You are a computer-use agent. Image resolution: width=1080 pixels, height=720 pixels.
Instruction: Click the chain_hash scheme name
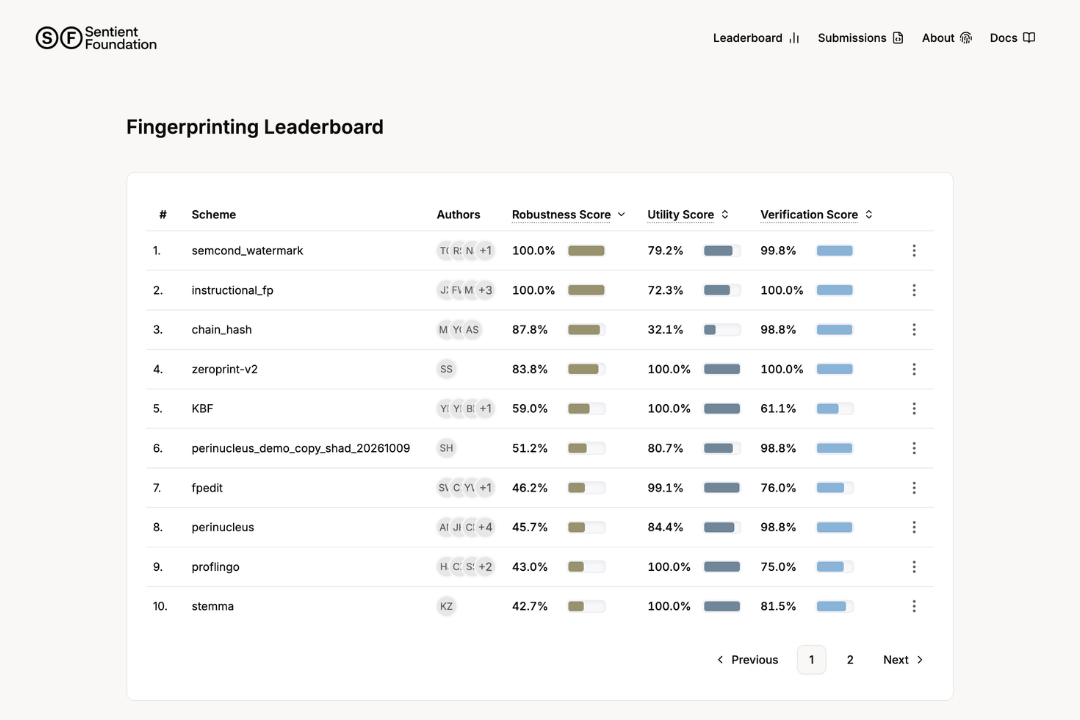[222, 329]
